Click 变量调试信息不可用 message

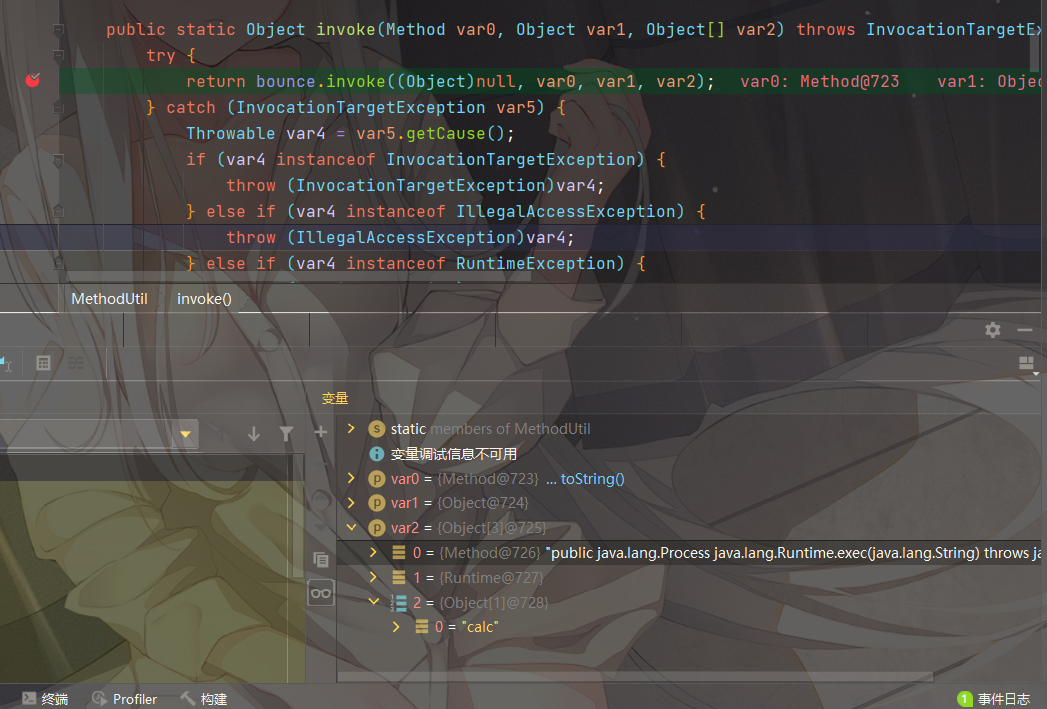point(453,454)
